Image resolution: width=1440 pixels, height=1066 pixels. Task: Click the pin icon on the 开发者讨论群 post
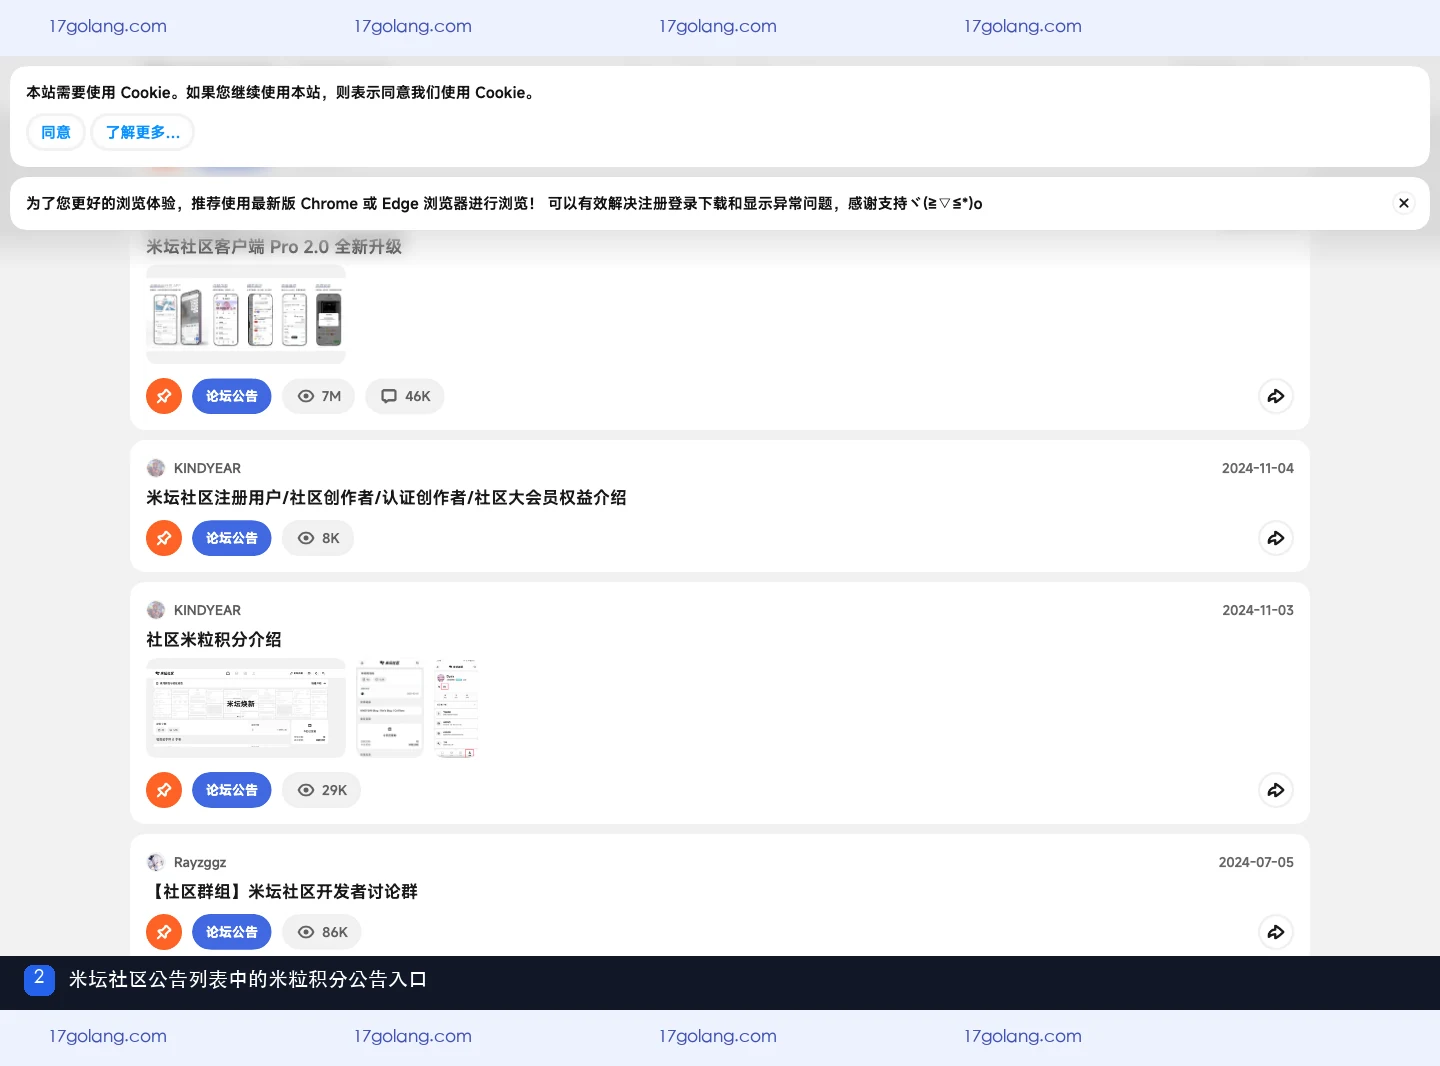click(164, 932)
